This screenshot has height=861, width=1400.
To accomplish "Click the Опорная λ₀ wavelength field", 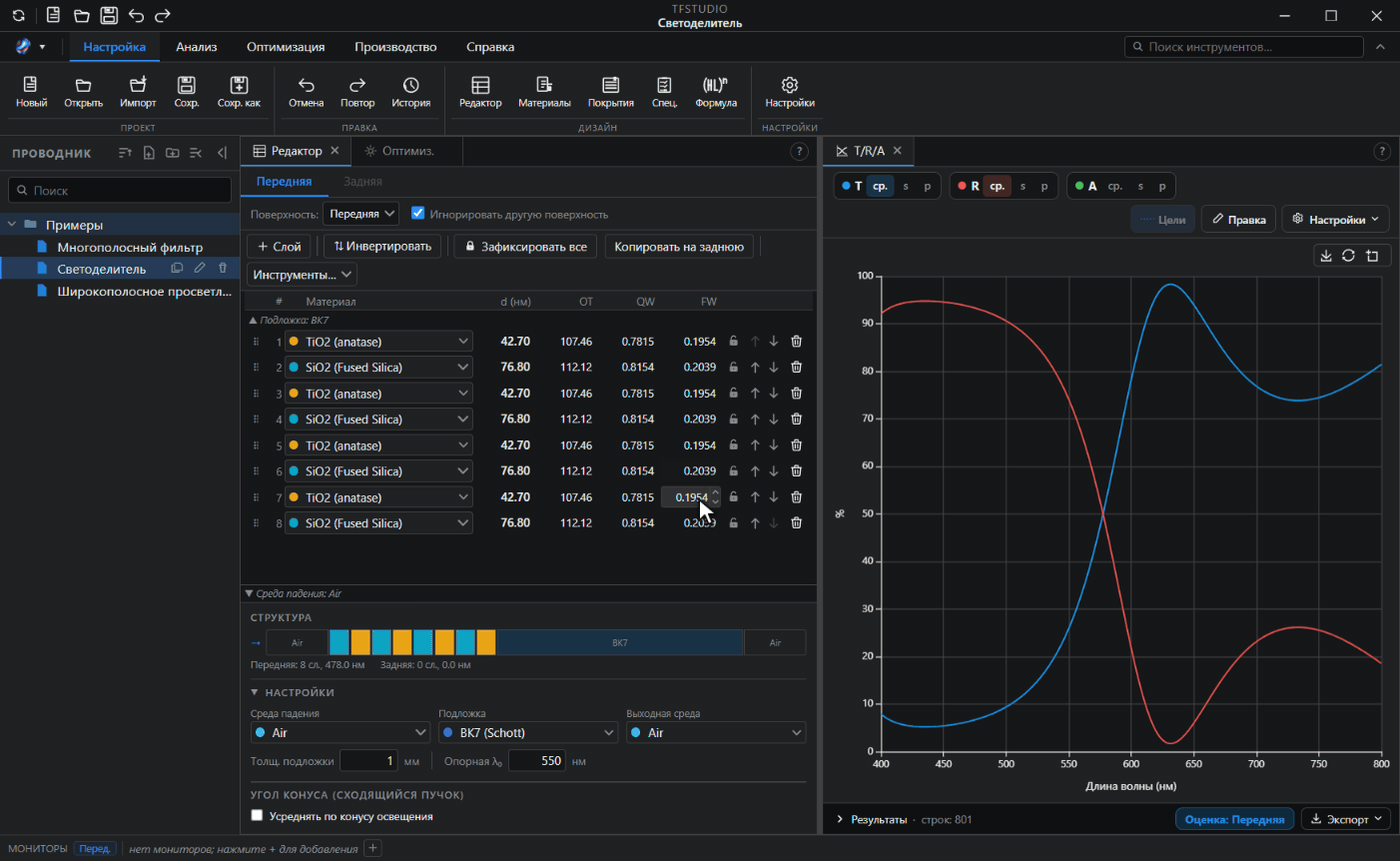I will (537, 761).
